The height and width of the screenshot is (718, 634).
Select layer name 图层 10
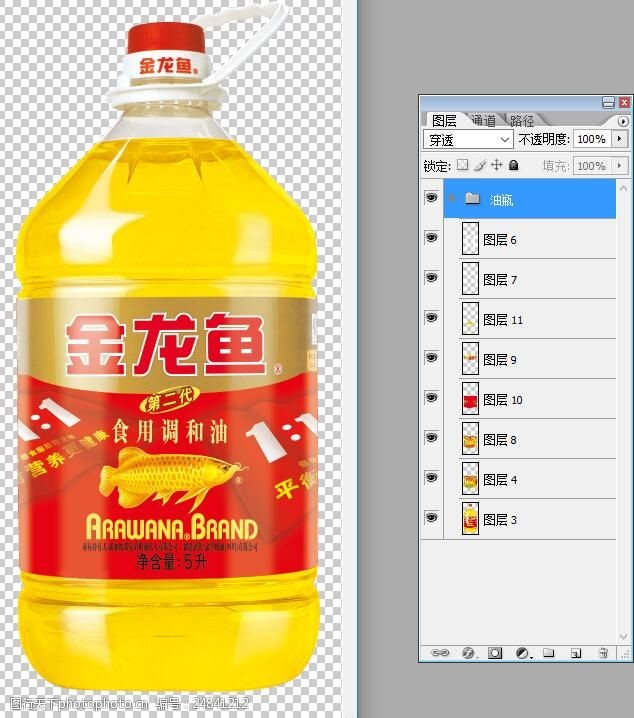503,400
